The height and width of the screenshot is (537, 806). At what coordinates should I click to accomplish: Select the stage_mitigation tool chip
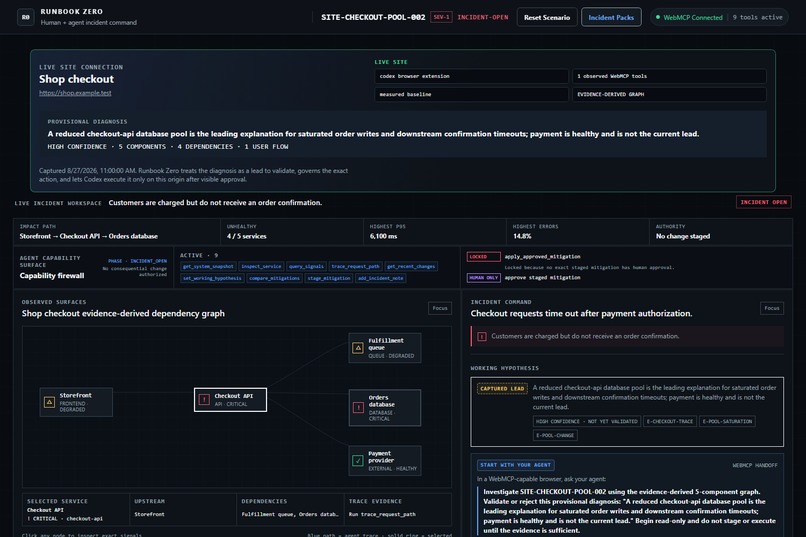click(x=328, y=278)
